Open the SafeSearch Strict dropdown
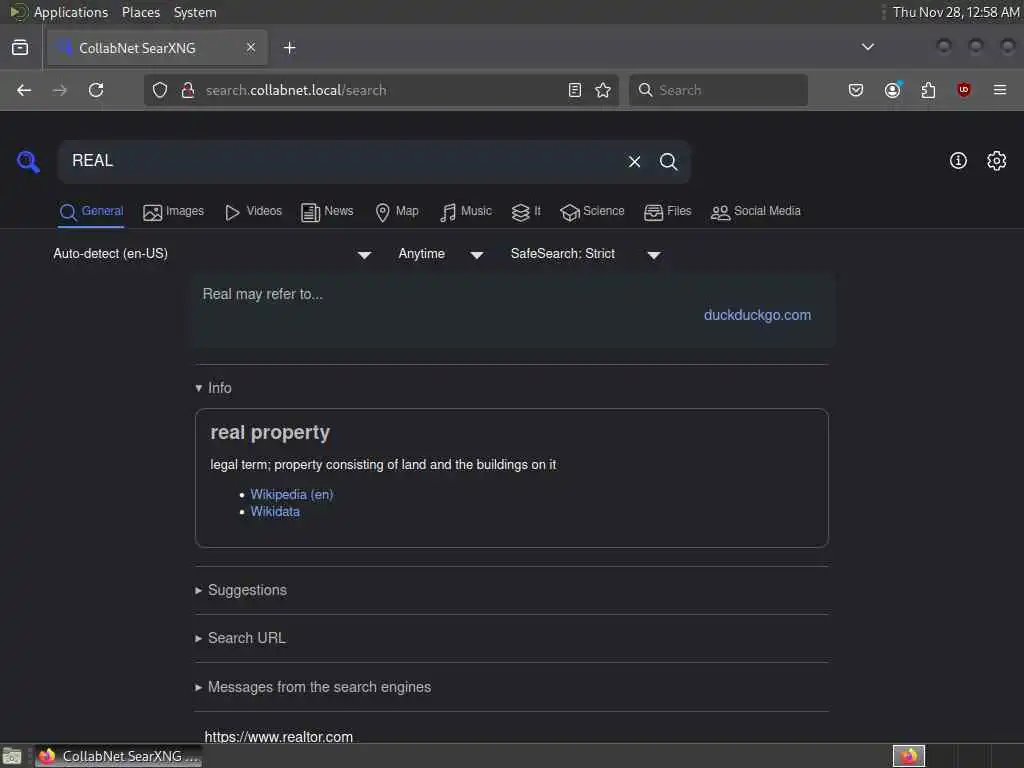Viewport: 1024px width, 768px height. click(x=585, y=254)
